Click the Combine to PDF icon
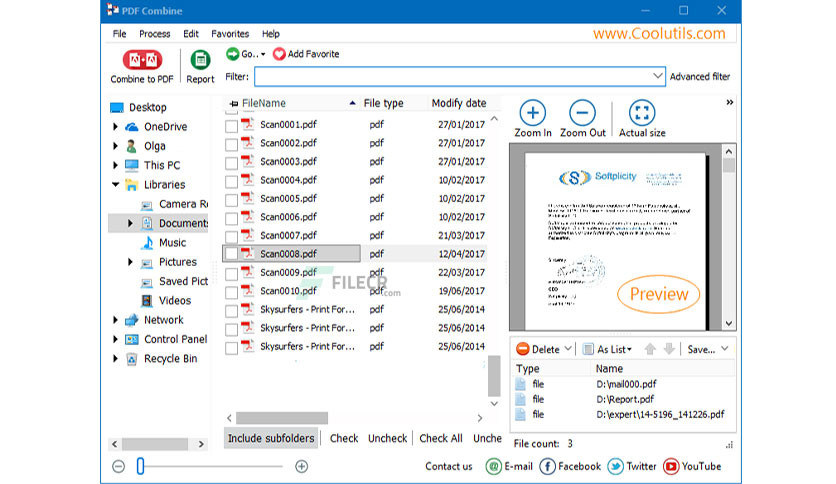Screen dimensions: 836x484 [142, 60]
